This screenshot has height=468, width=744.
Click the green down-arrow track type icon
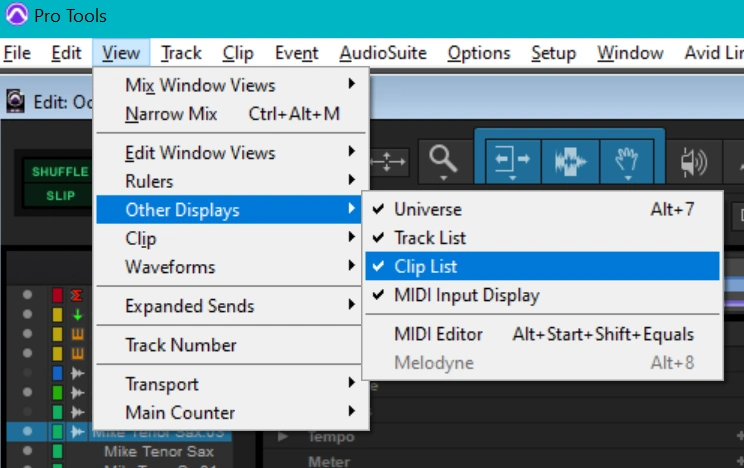coord(75,314)
